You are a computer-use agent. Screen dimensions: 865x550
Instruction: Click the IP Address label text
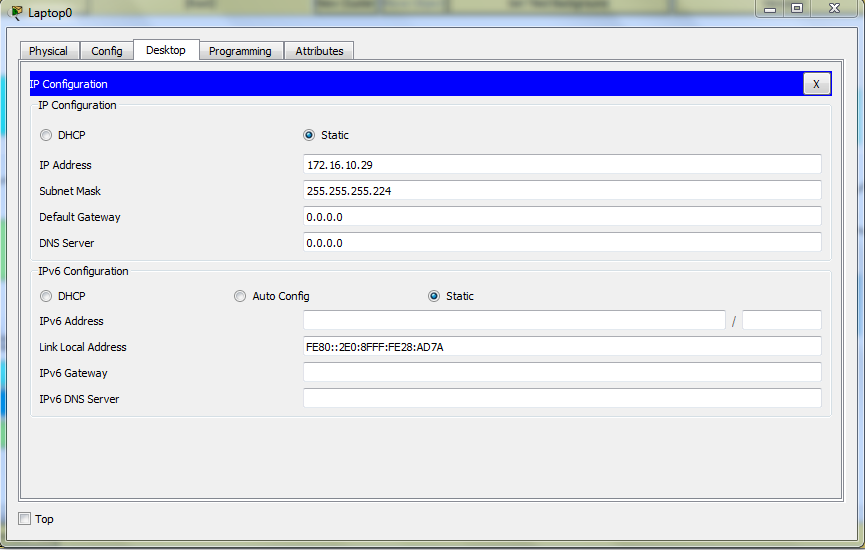pyautogui.click(x=65, y=165)
